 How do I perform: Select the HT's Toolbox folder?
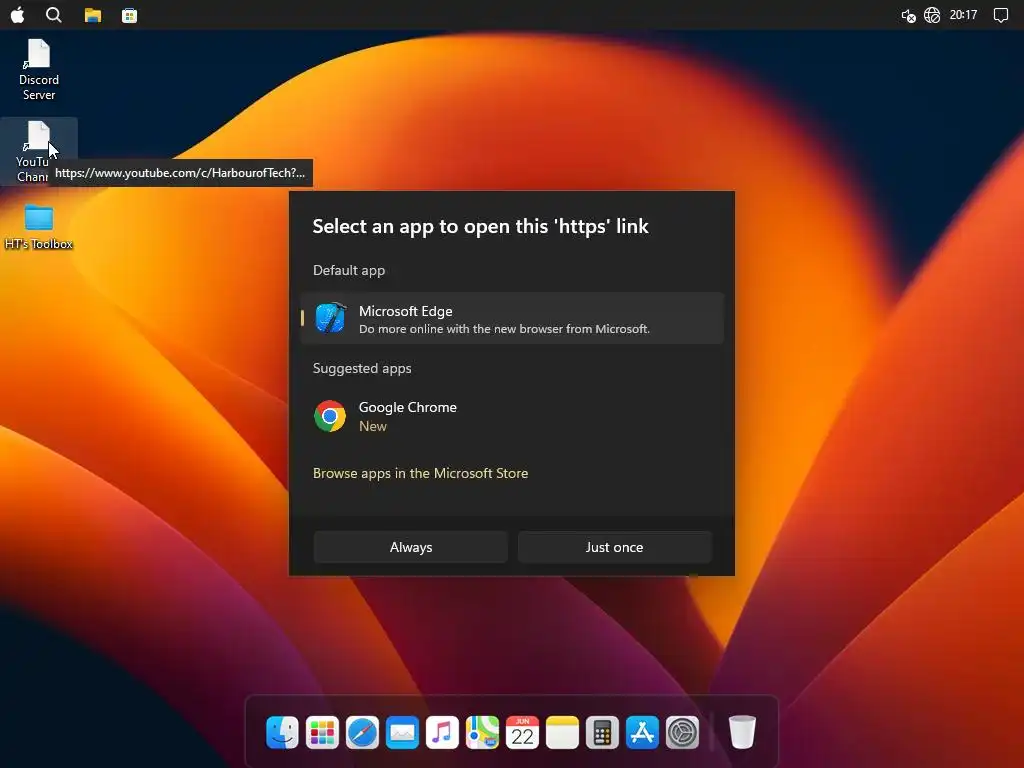(39, 228)
